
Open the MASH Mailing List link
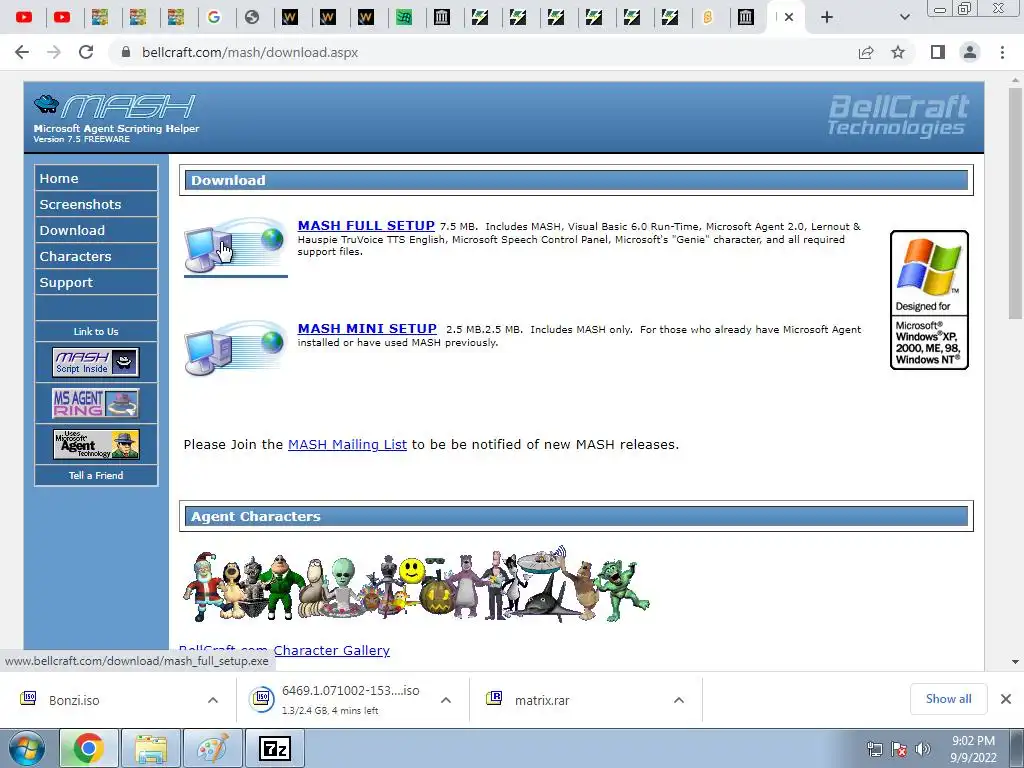coord(347,445)
